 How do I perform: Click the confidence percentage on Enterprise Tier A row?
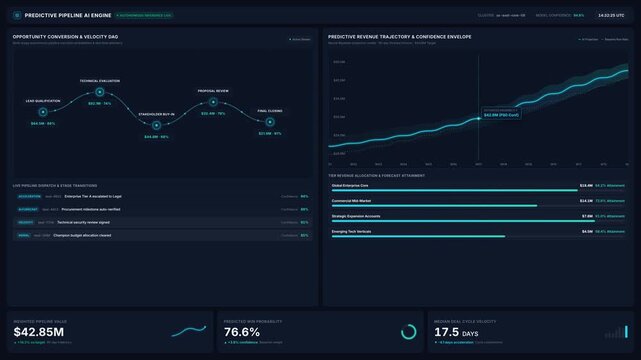click(x=304, y=197)
